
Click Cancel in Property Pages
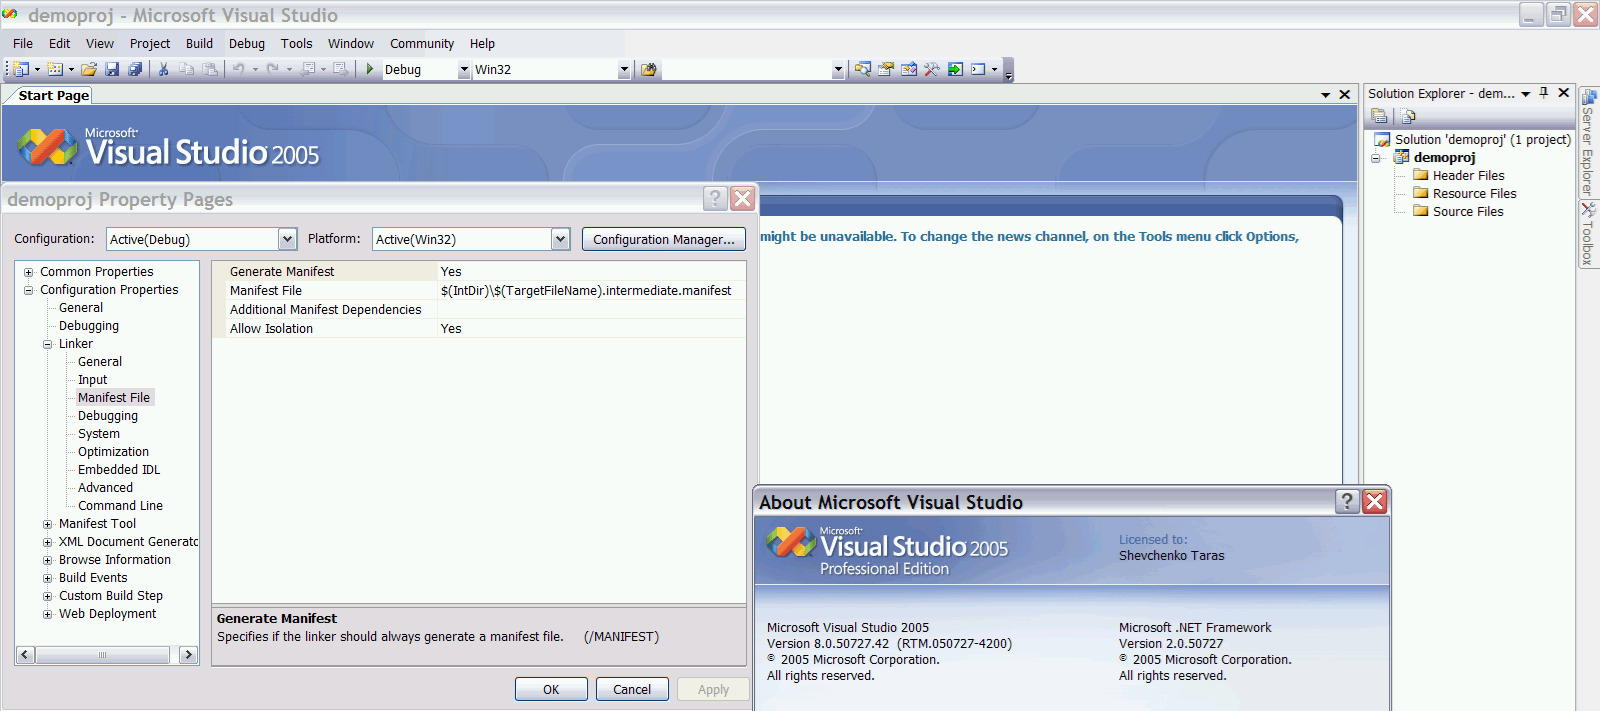632,689
